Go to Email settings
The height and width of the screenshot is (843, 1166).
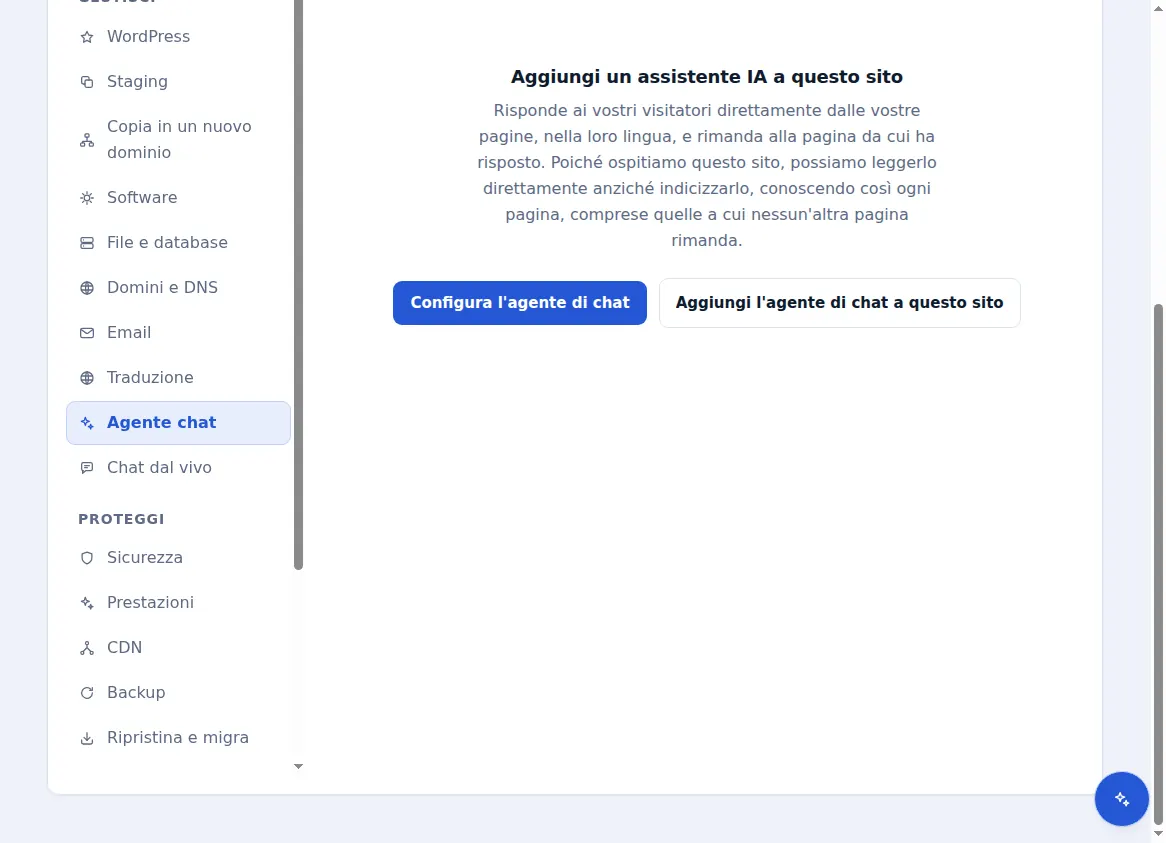(x=178, y=333)
